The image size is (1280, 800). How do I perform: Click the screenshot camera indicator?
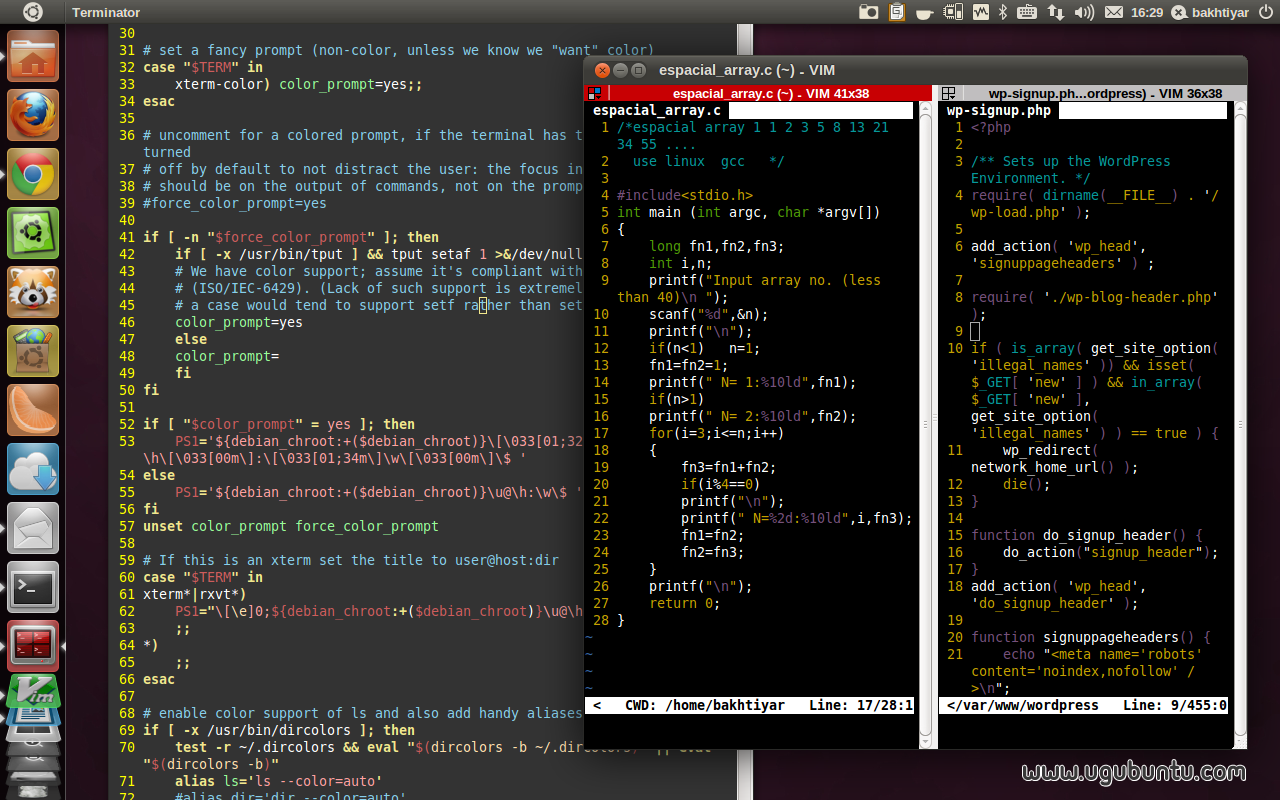point(869,12)
